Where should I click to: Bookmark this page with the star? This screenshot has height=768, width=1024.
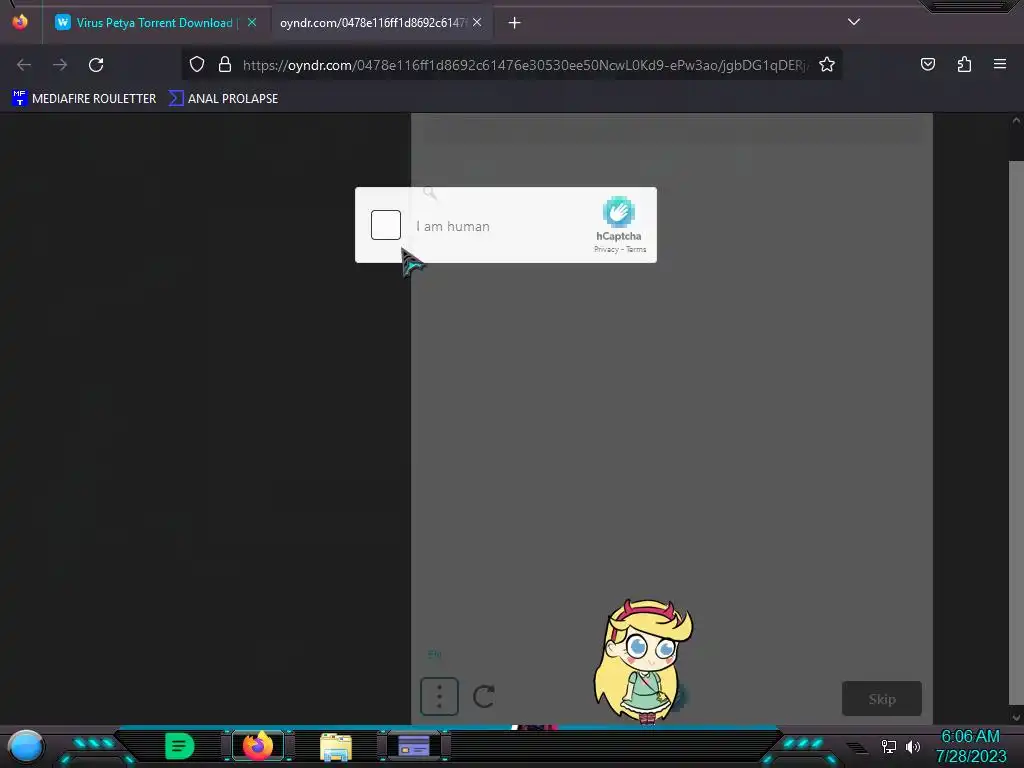[827, 64]
